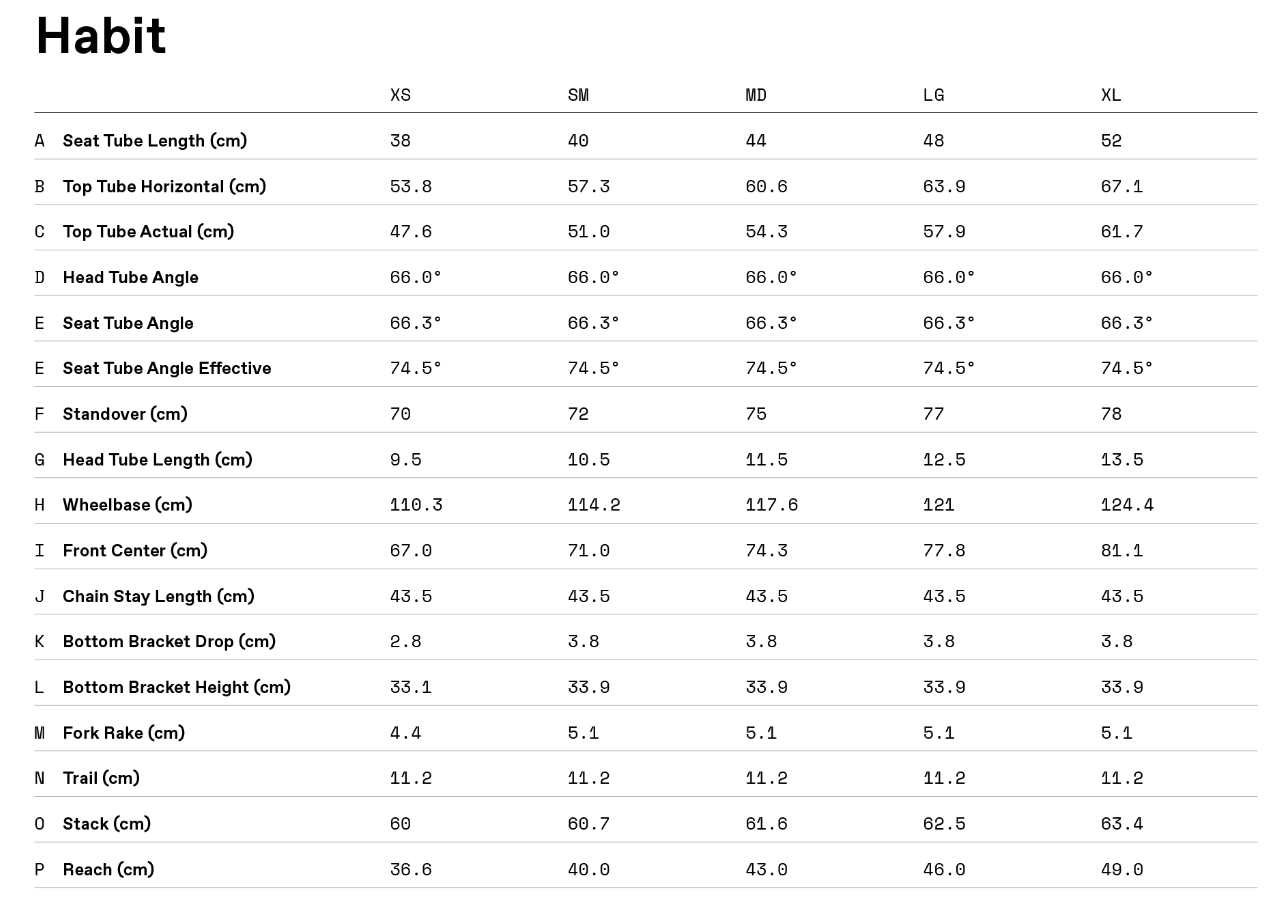Click the 117.6 wheelbase value for MD
1280x918 pixels.
click(771, 505)
